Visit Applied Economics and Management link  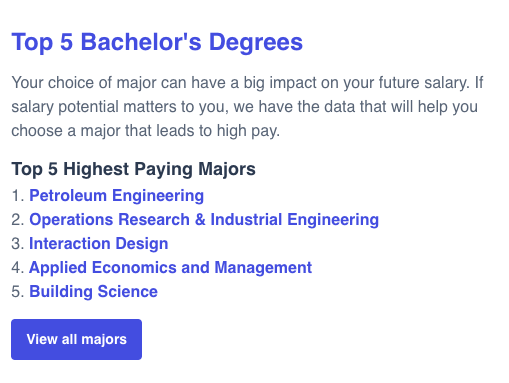[x=171, y=267]
